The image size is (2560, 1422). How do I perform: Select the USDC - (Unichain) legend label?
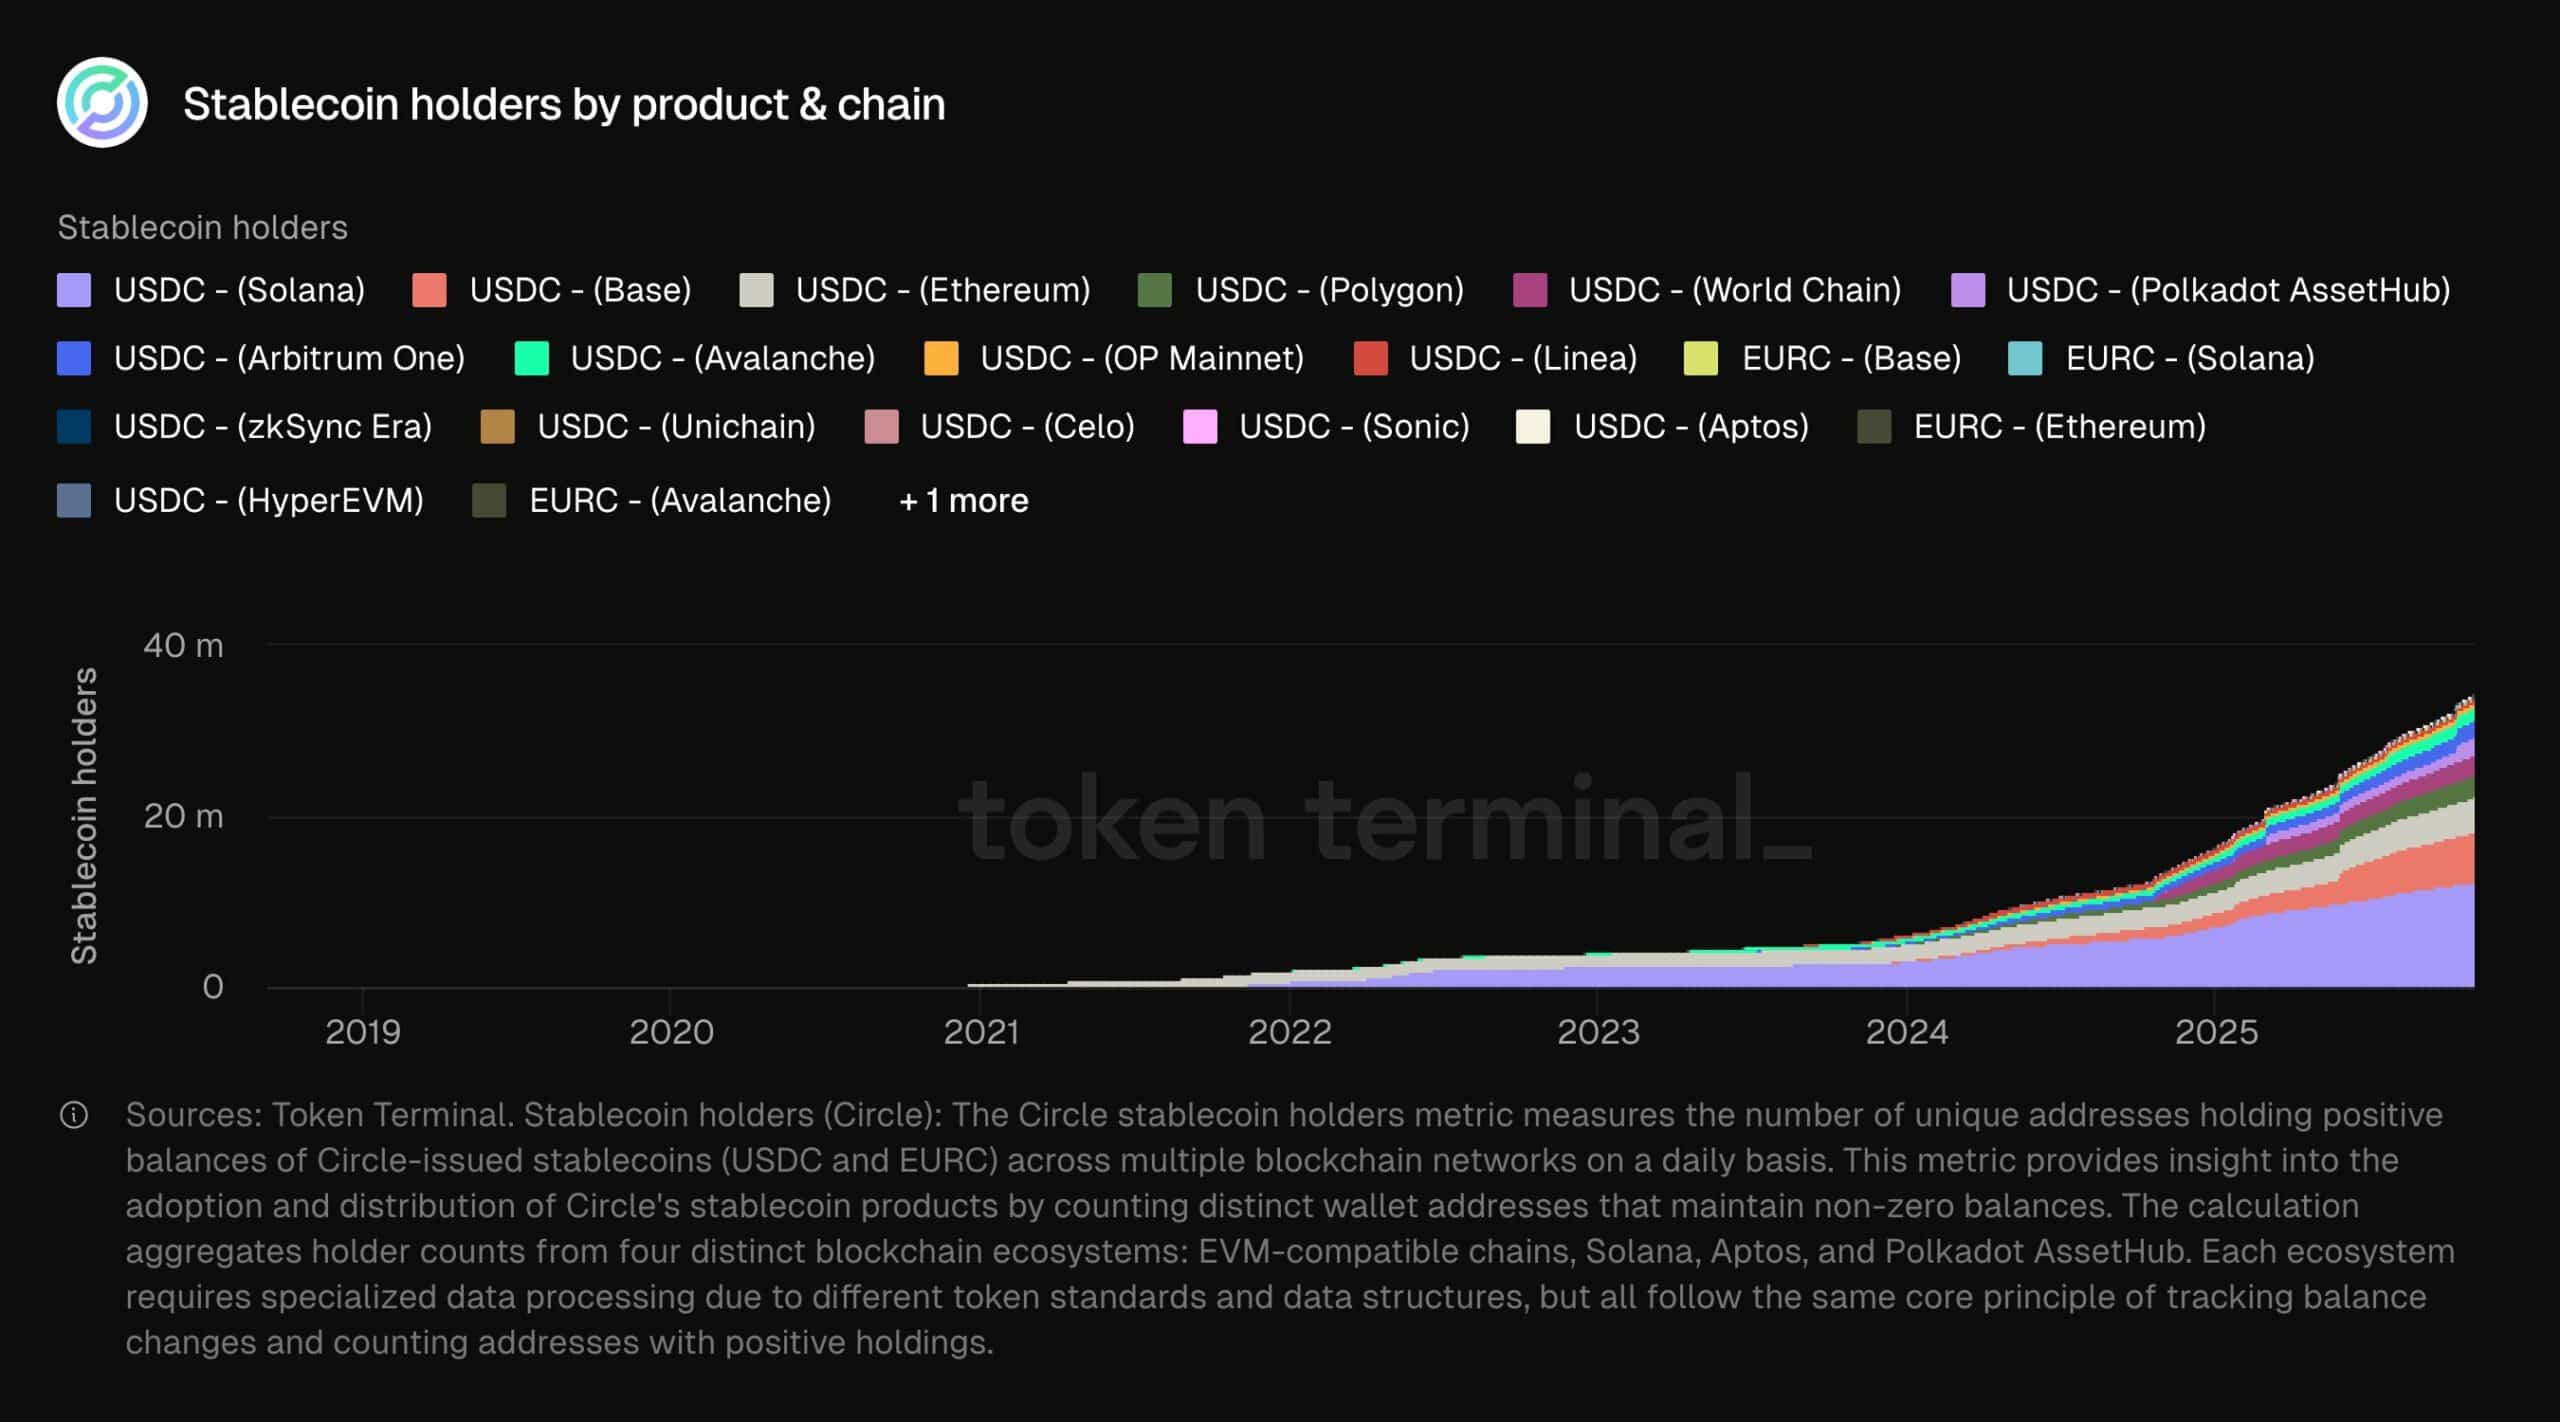676,426
